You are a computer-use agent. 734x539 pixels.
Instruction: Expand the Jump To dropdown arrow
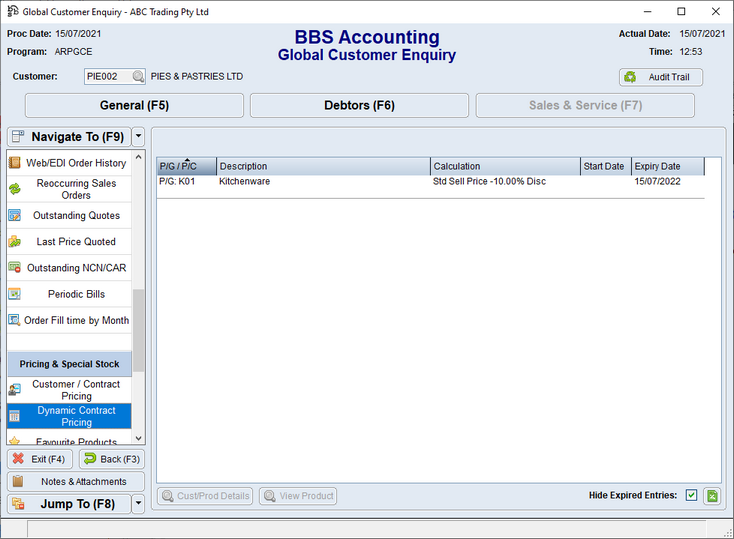tap(138, 504)
